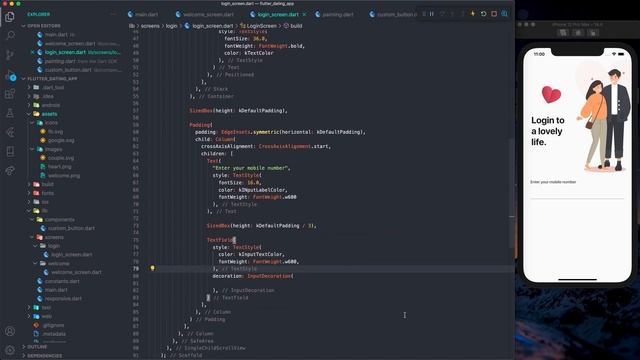This screenshot has height=360, width=640.
Task: Click "Enter your mobile number" string in code
Action: coord(251,168)
